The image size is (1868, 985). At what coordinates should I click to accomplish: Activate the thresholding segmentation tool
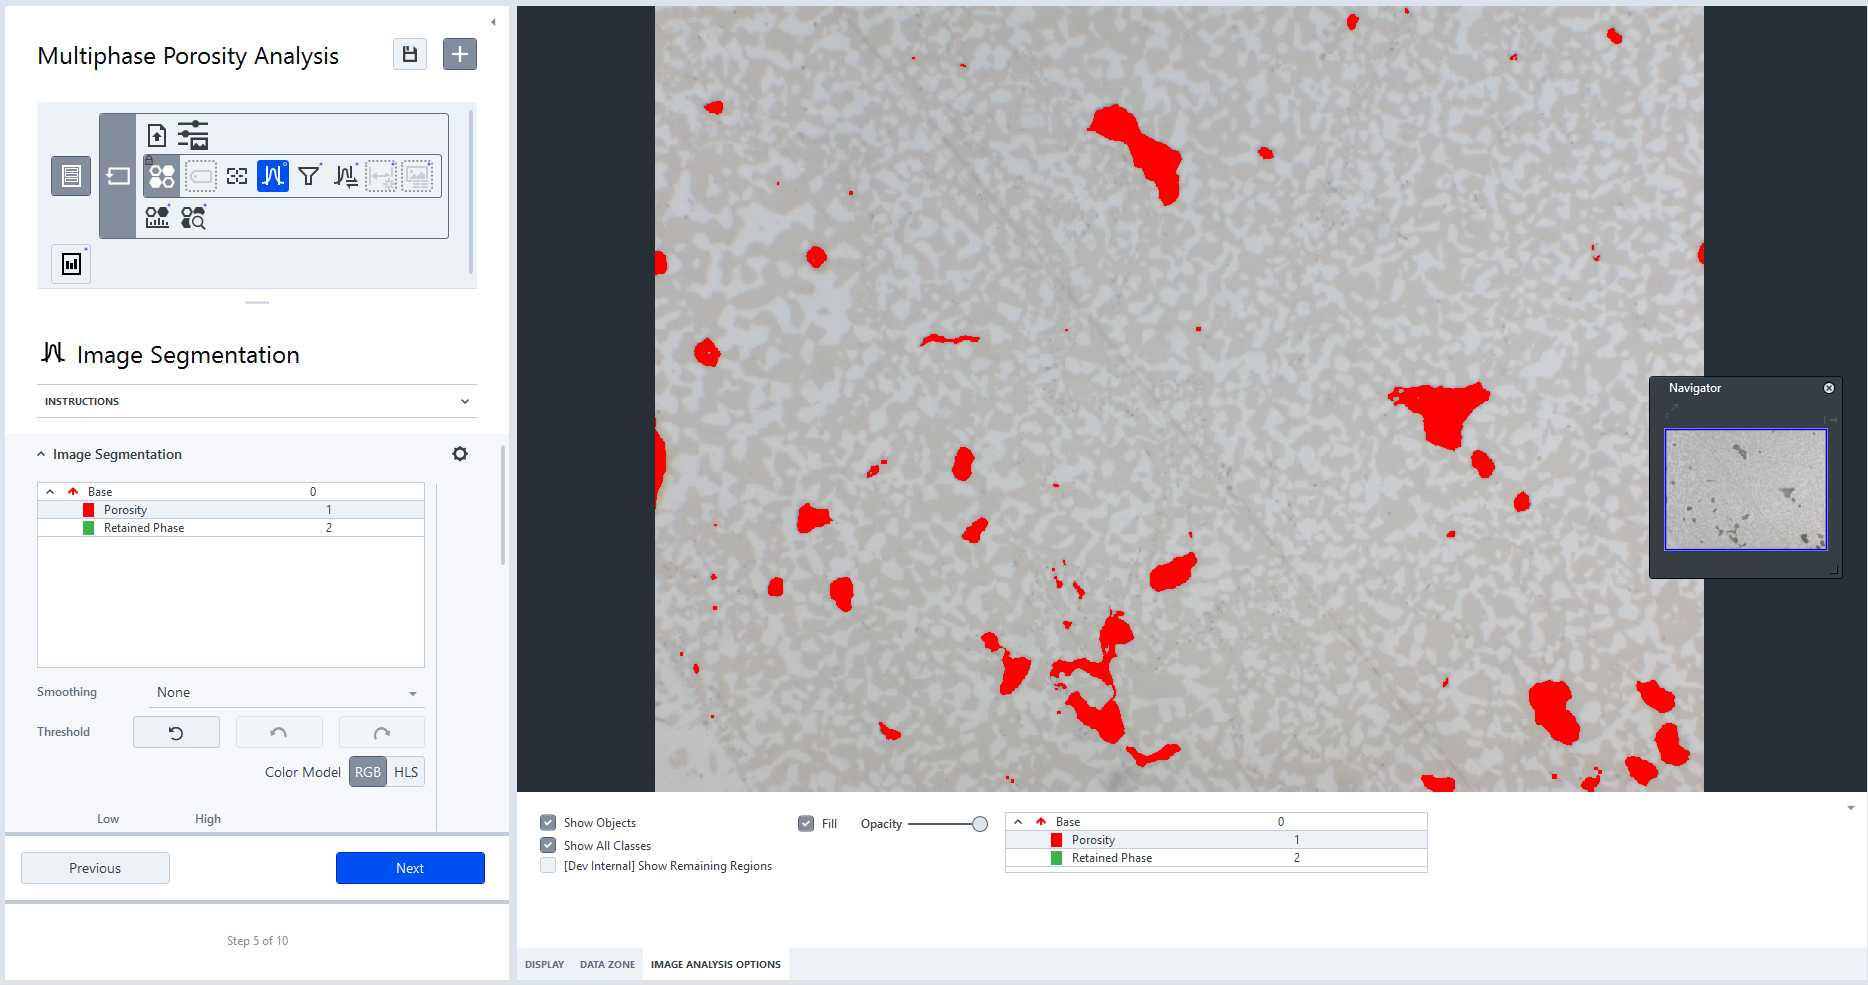[272, 176]
